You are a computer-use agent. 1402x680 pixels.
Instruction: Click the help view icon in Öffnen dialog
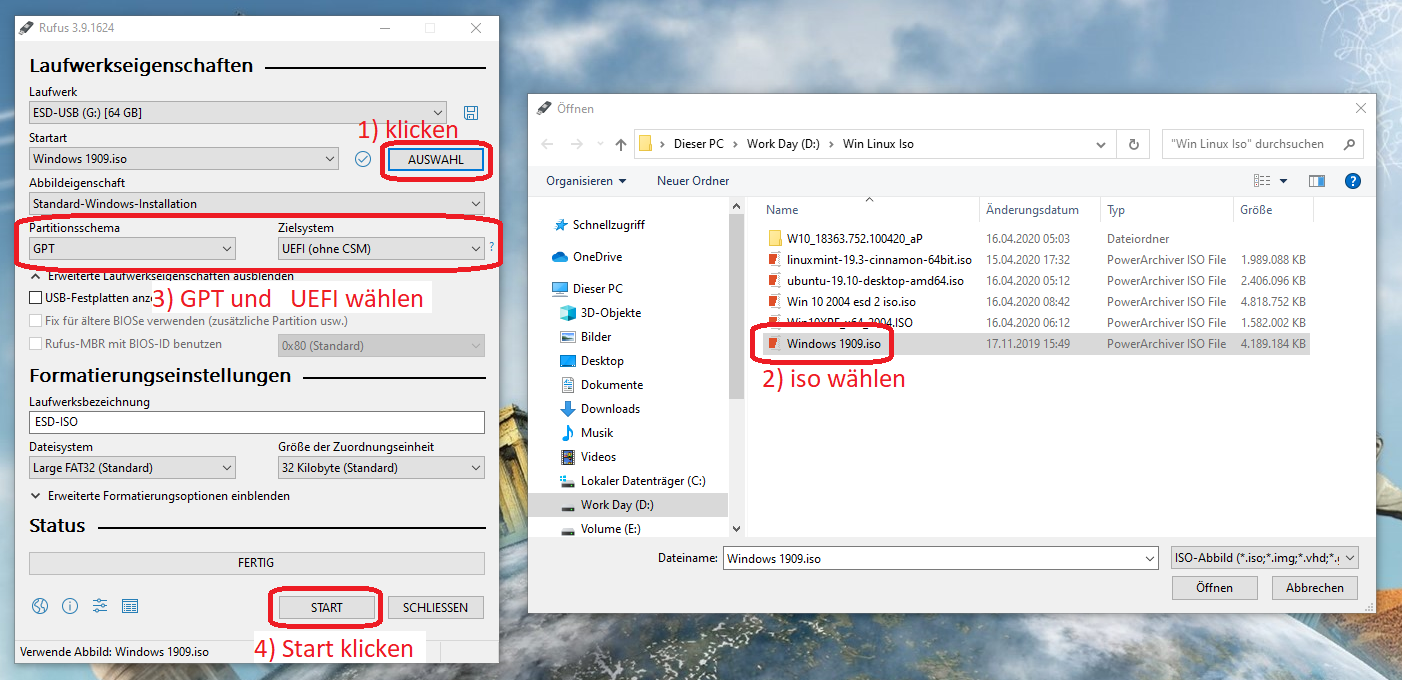pos(1353,181)
